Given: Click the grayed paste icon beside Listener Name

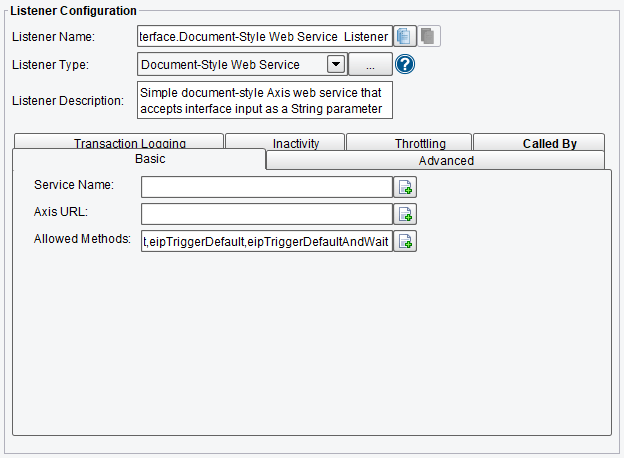Looking at the screenshot, I should coord(429,36).
